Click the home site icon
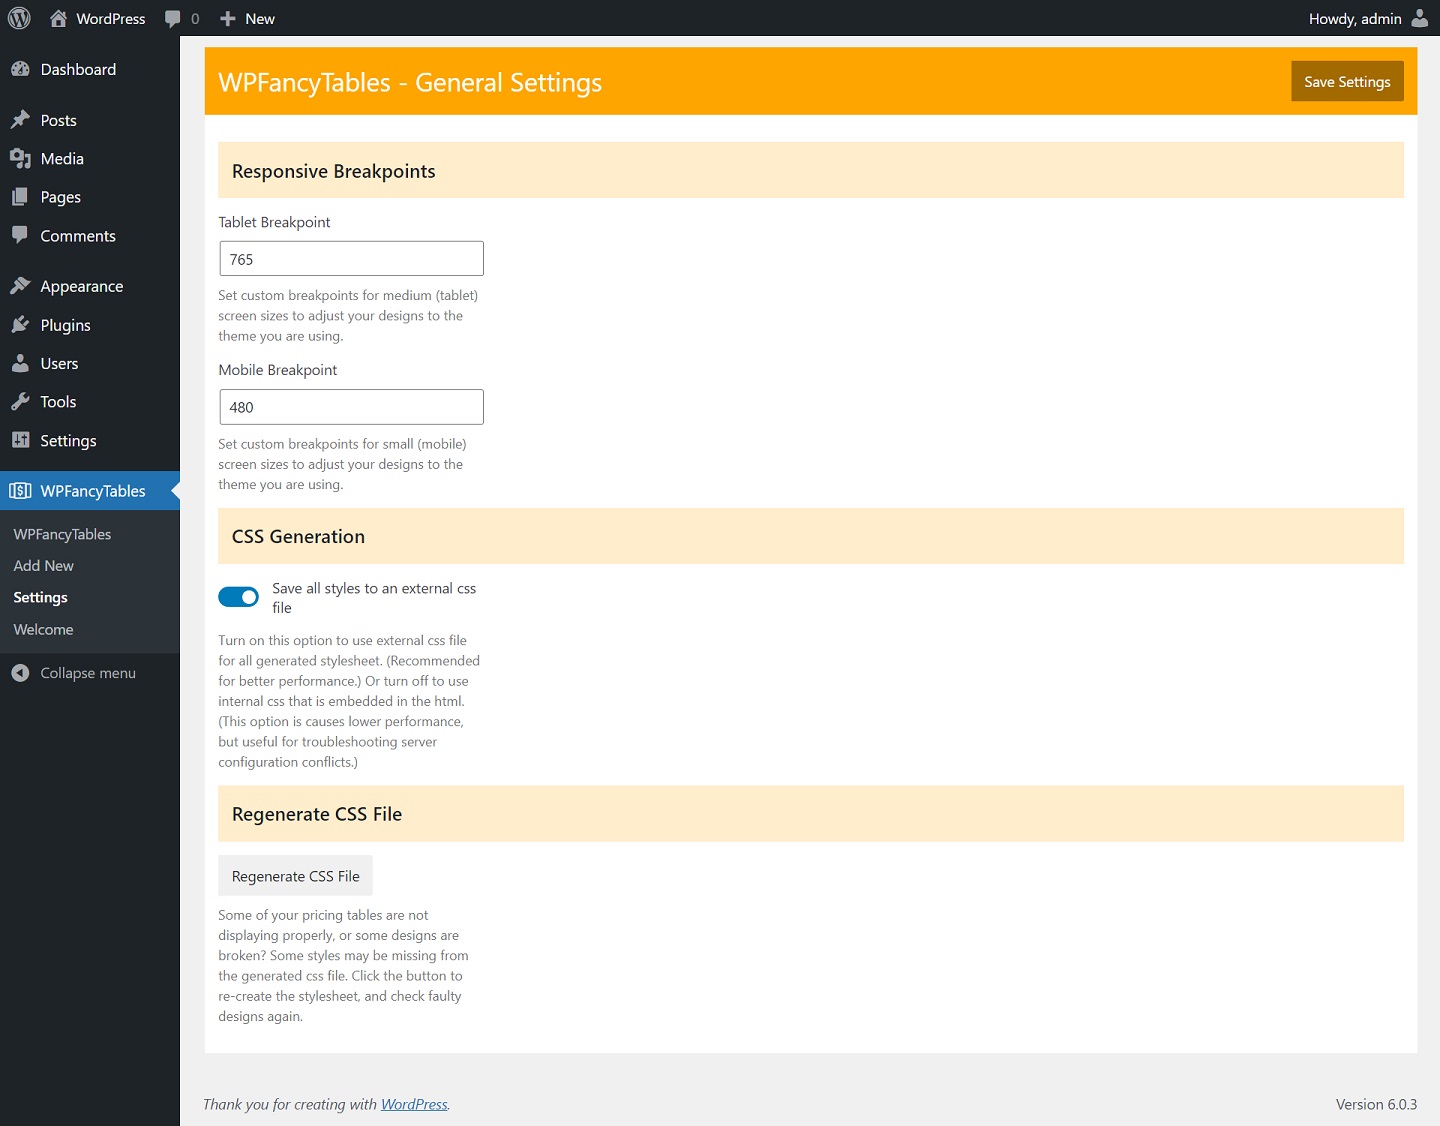 59,18
